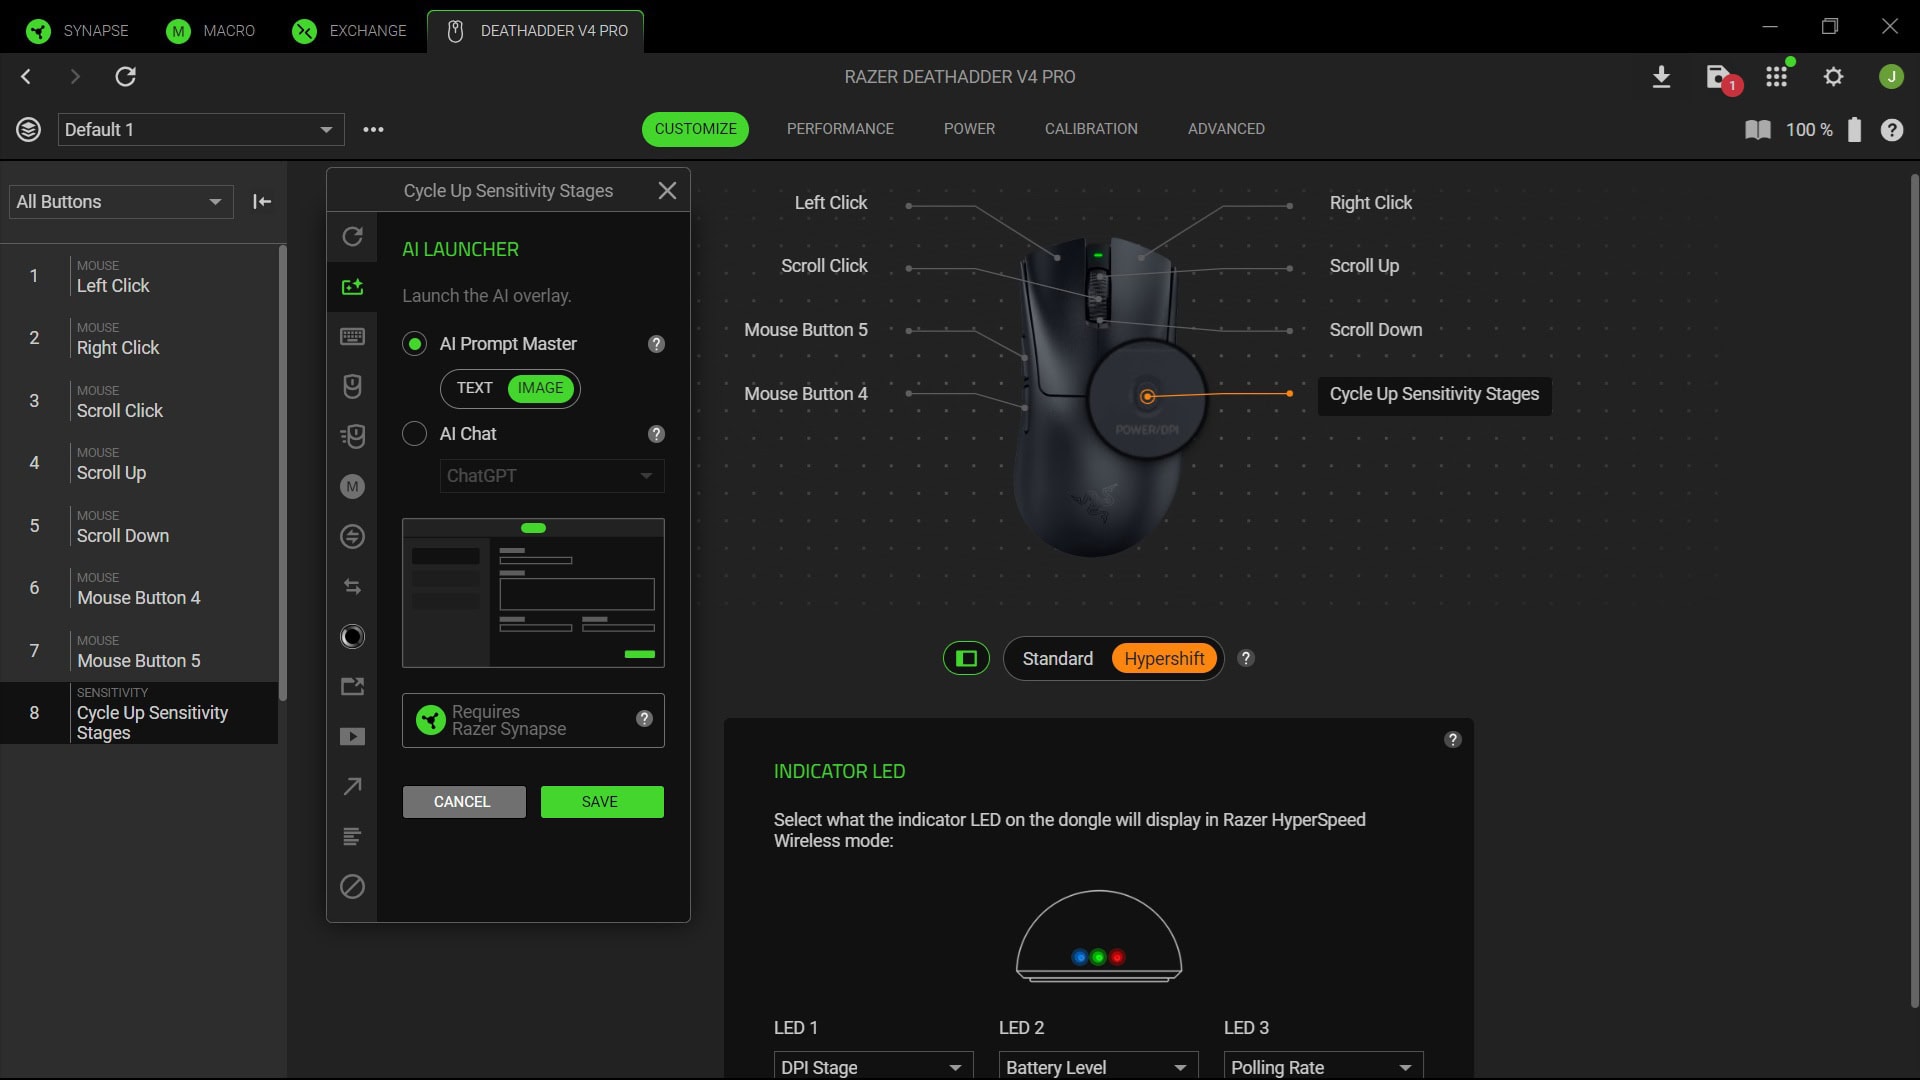The height and width of the screenshot is (1080, 1920).
Task: Click the refresh icon in navigation bar
Action: (x=125, y=77)
